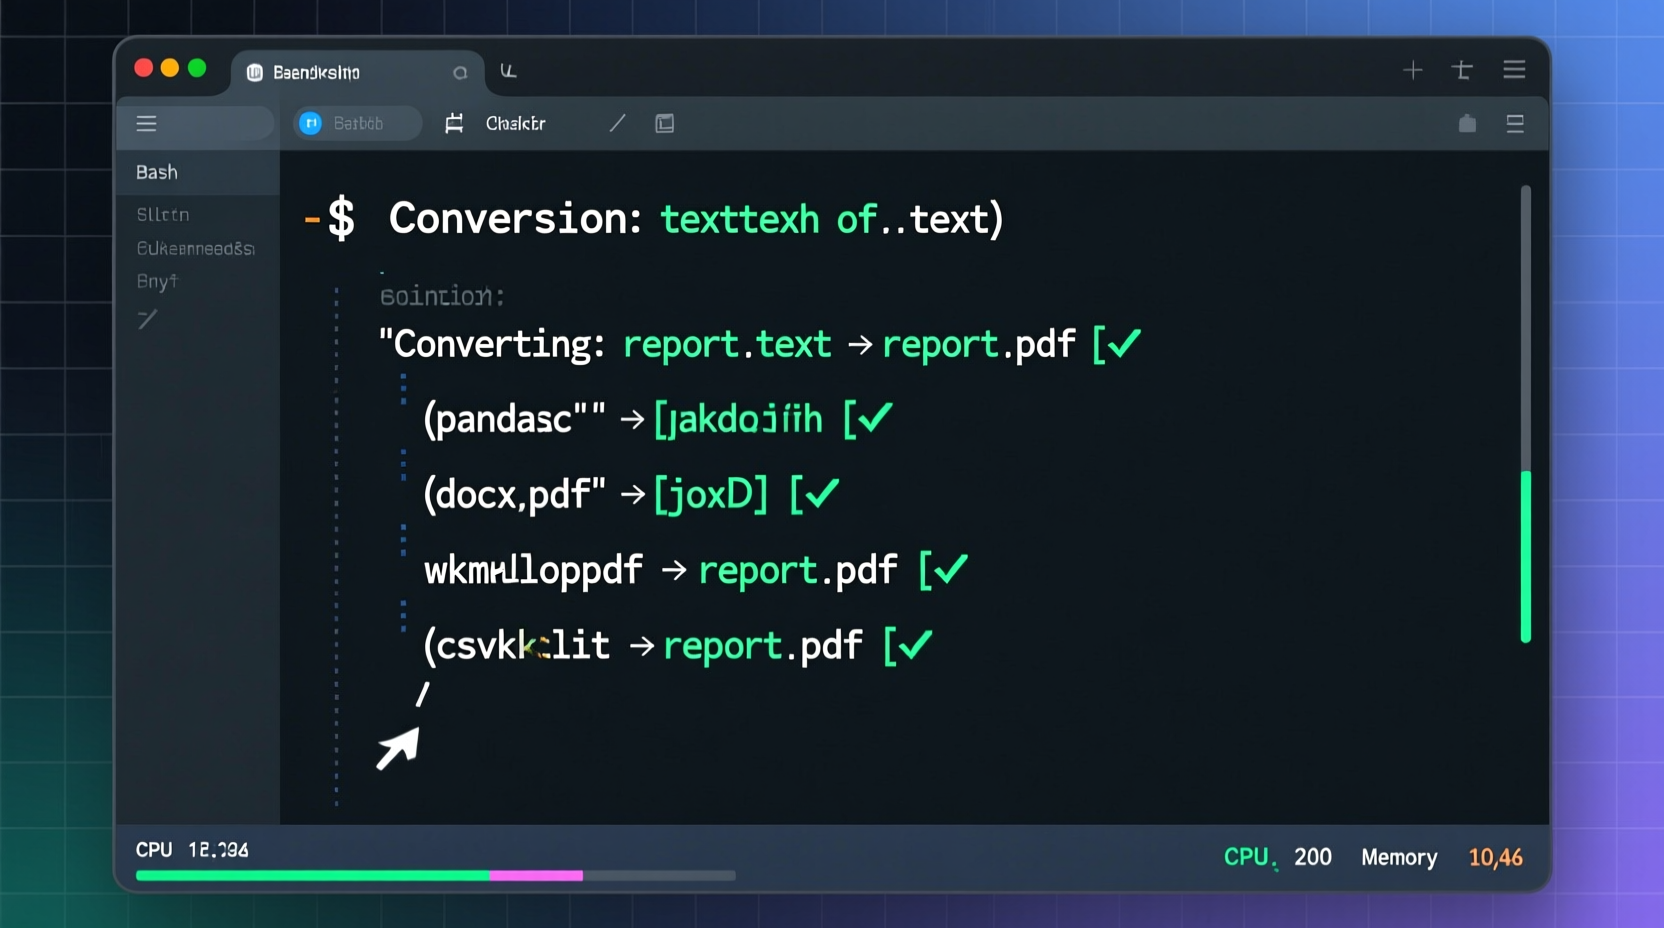Viewport: 1664px width, 928px height.
Task: Click the checkmark on the csvkklit line
Action: coord(916,644)
